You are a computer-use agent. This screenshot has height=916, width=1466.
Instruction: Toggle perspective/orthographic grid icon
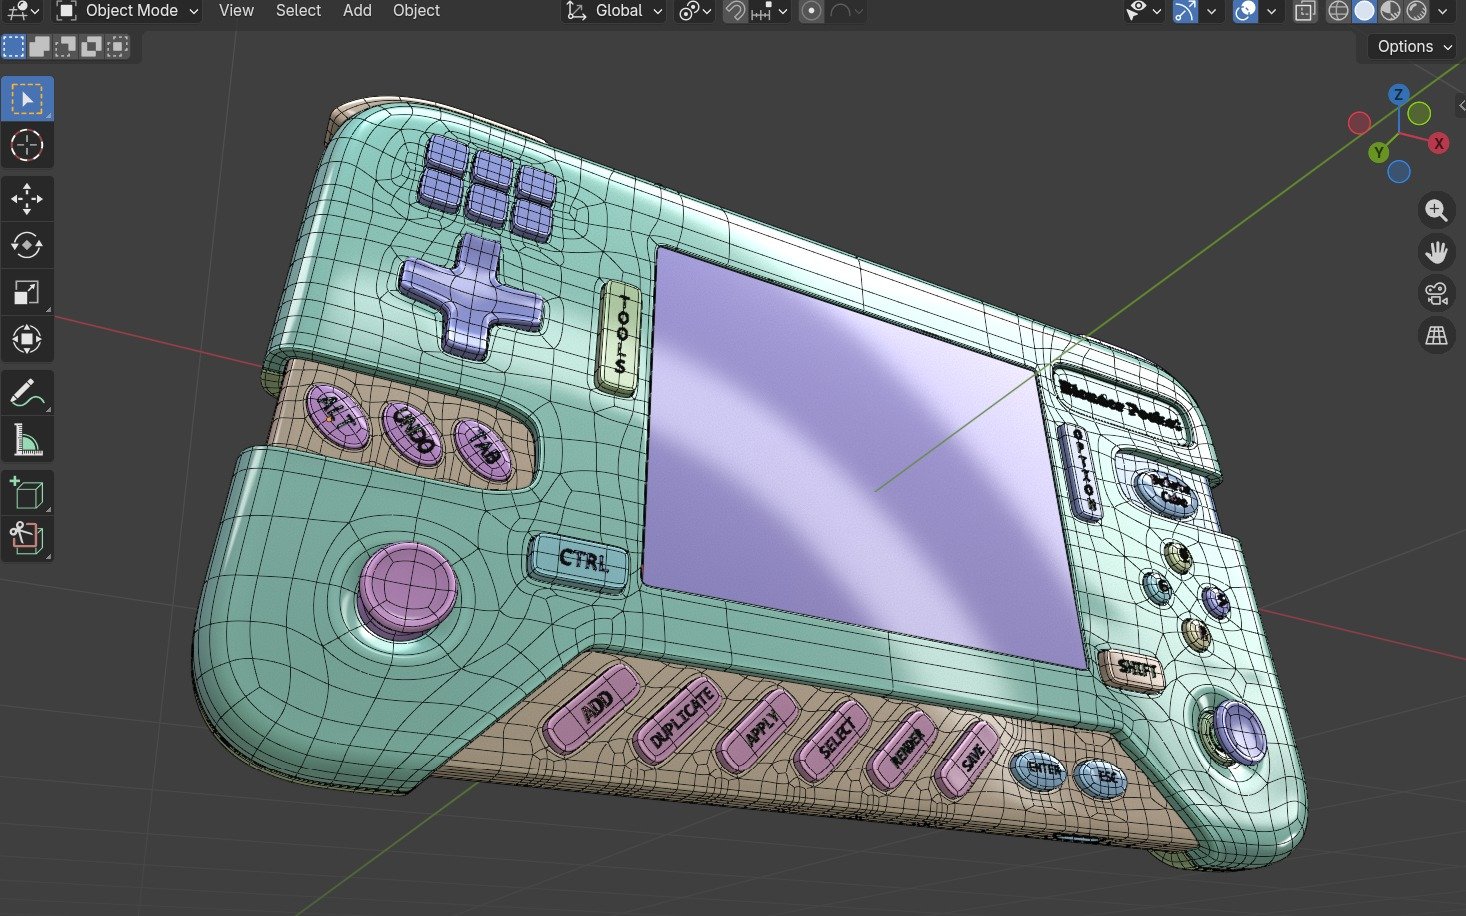click(x=1437, y=336)
